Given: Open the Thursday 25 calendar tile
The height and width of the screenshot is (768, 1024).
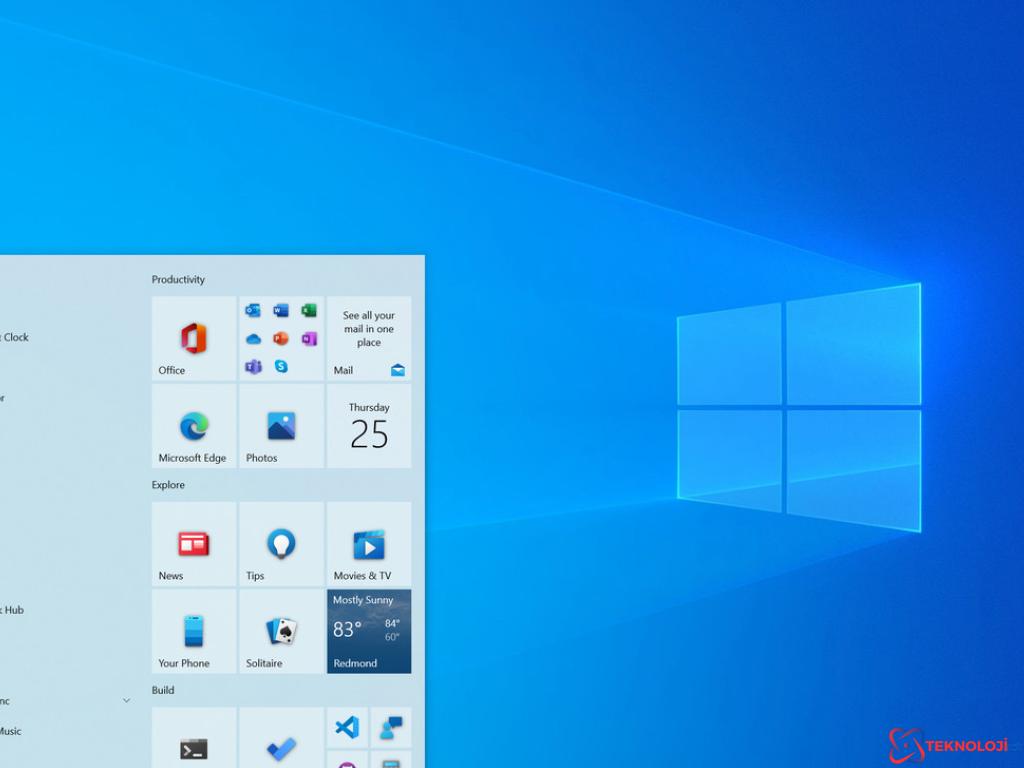Looking at the screenshot, I should point(368,426).
